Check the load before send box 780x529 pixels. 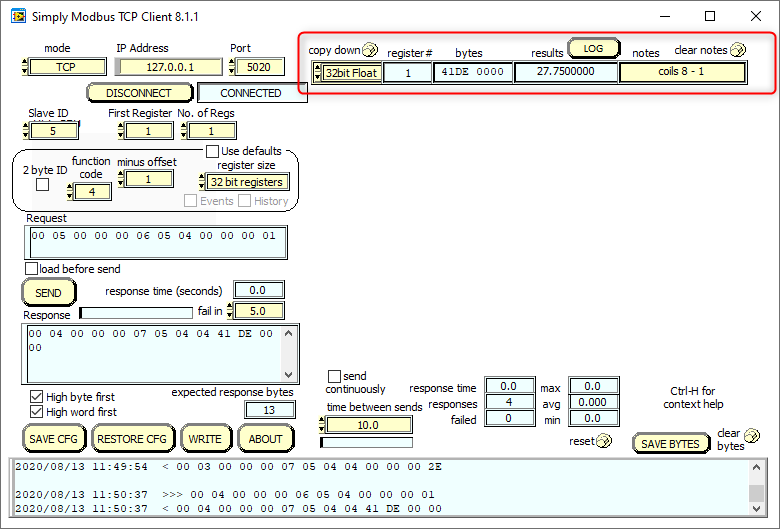pyautogui.click(x=32, y=268)
